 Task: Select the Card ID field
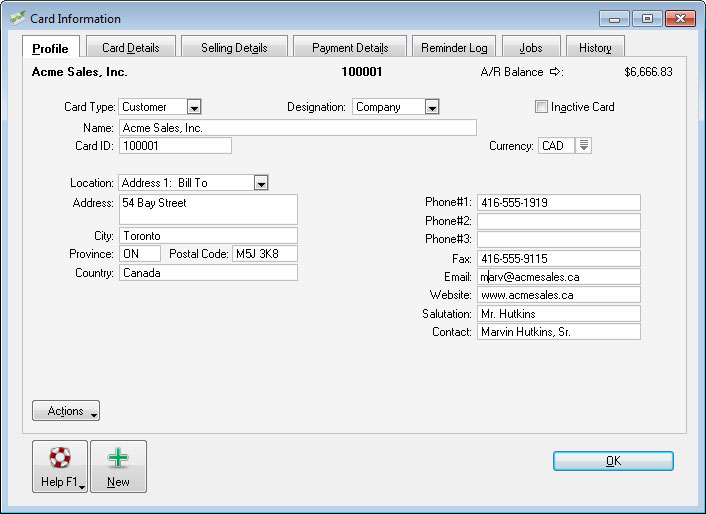click(175, 145)
